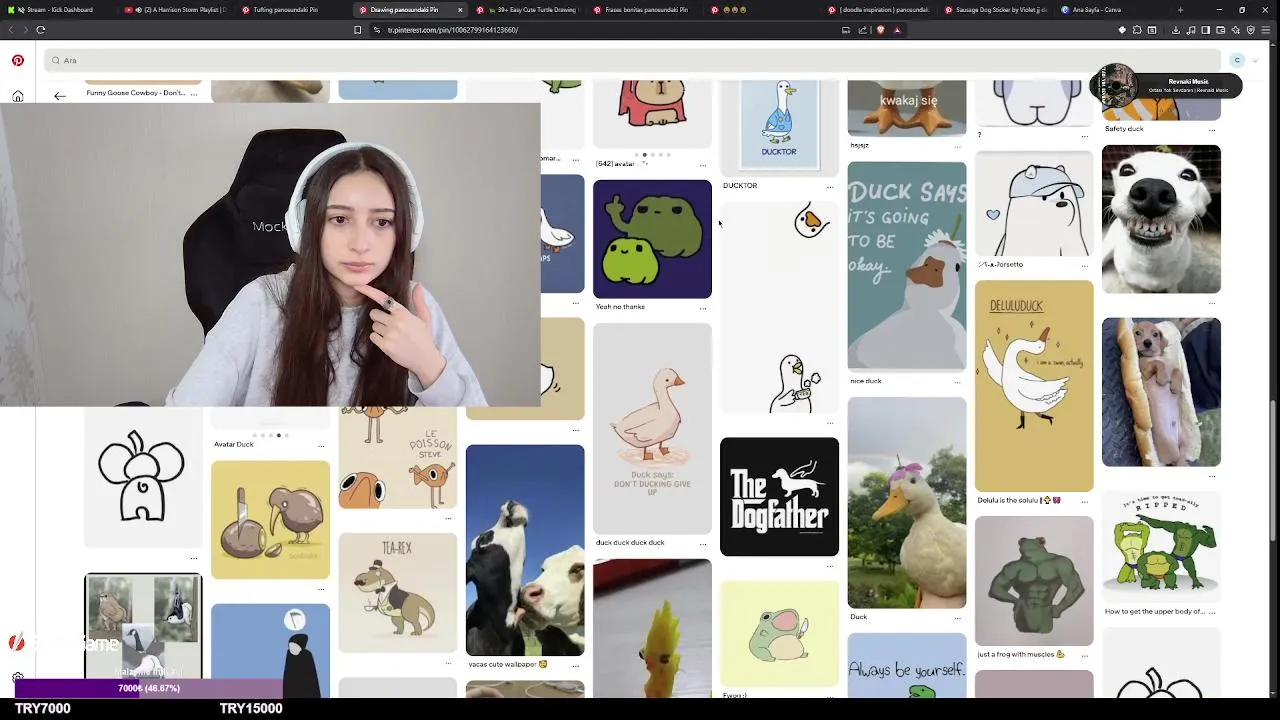Open the Duck Says going to be okay pin

point(907,266)
